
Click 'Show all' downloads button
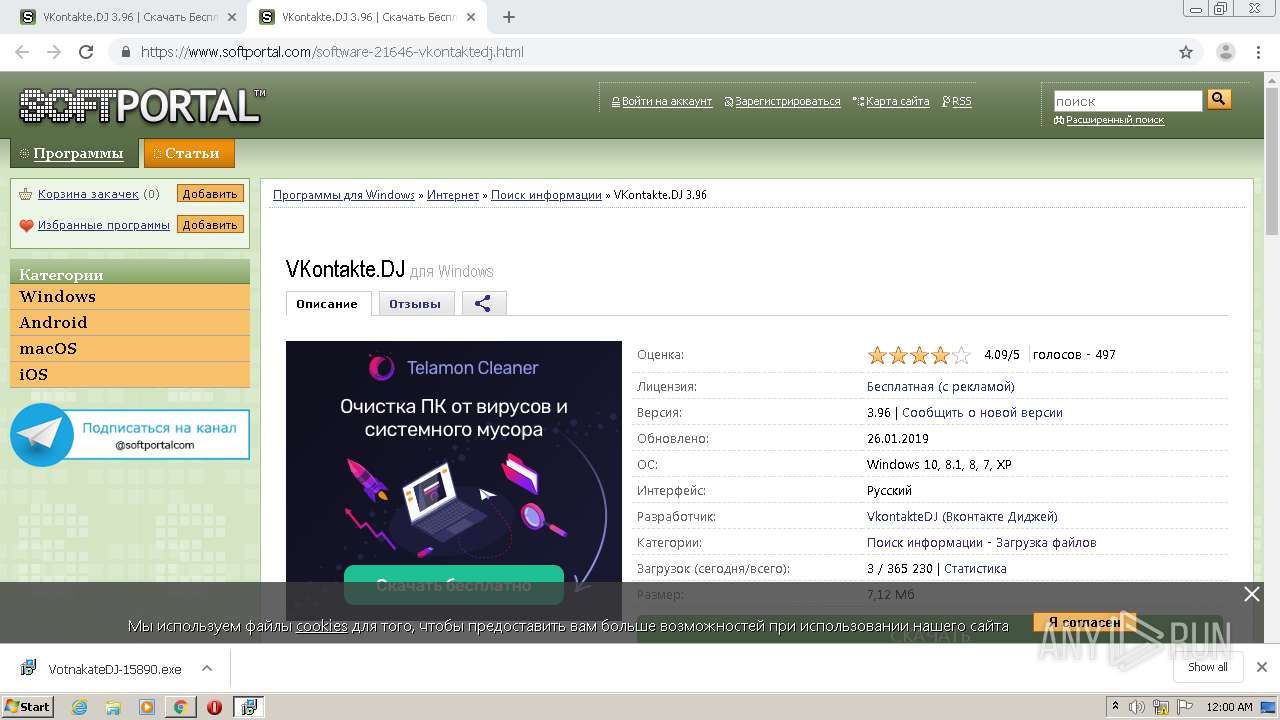point(1207,667)
